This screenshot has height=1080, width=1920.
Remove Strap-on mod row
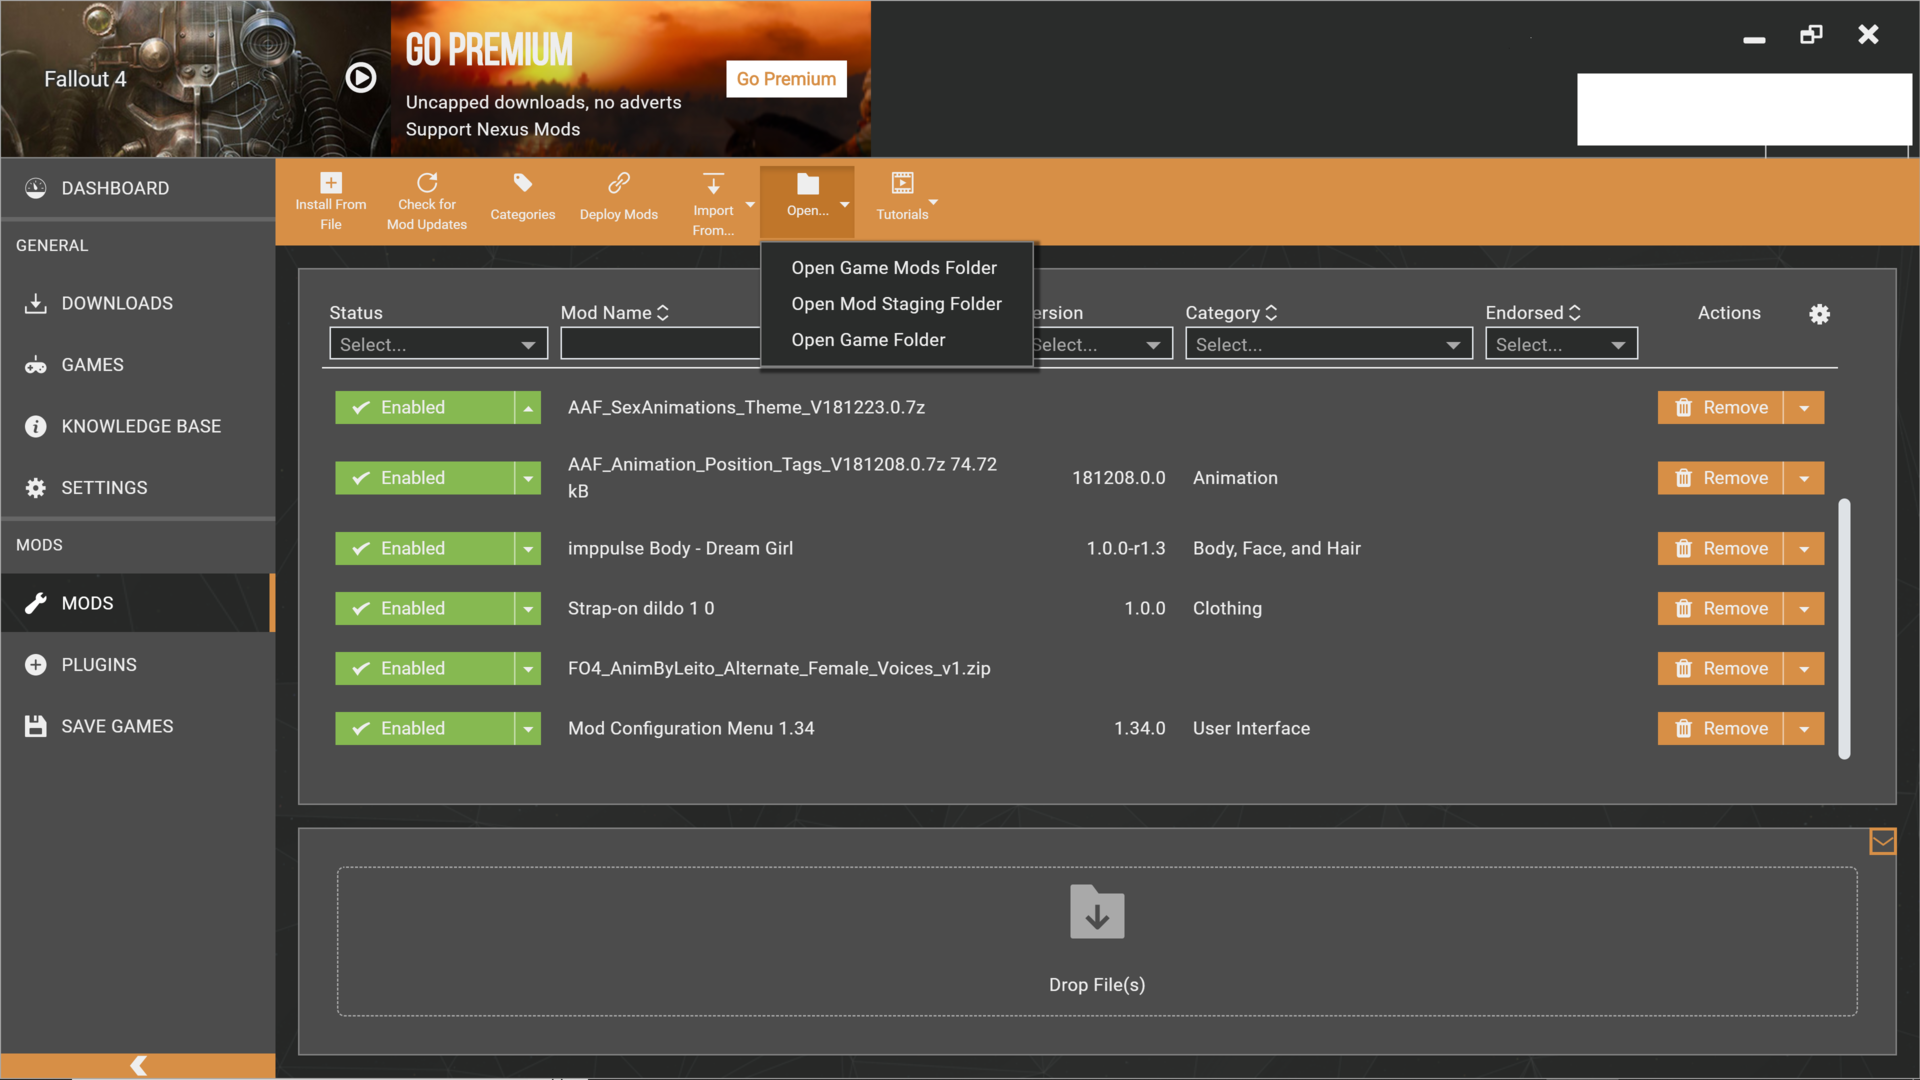coord(1720,609)
